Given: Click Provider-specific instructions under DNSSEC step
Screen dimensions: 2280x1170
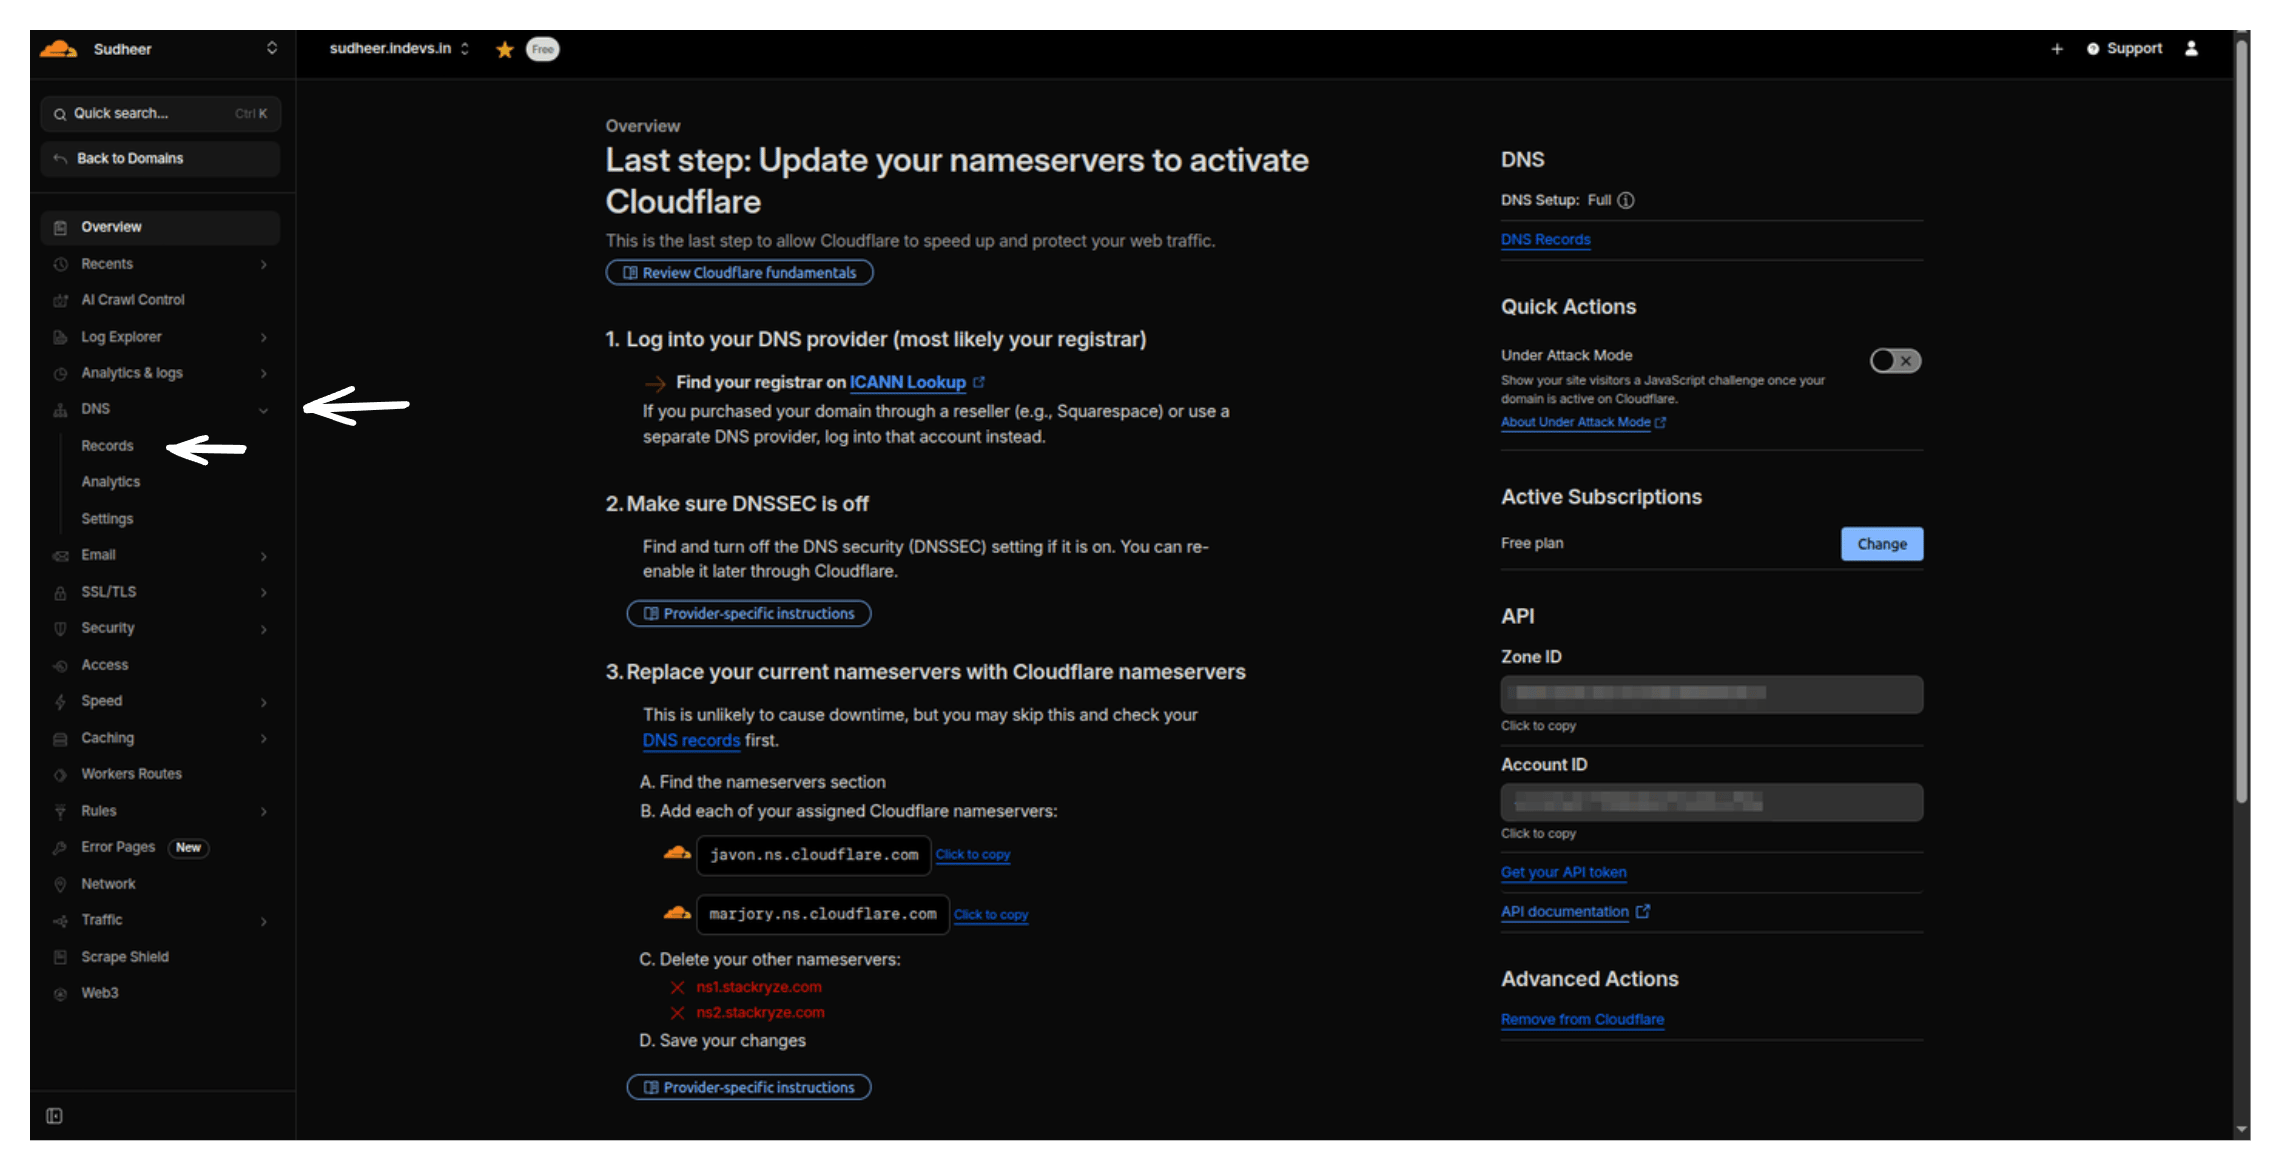Looking at the screenshot, I should pos(749,613).
